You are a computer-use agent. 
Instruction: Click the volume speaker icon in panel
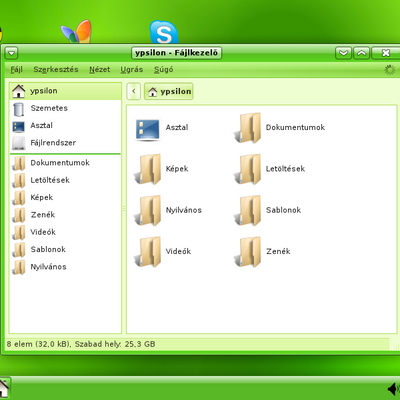pyautogui.click(x=394, y=389)
